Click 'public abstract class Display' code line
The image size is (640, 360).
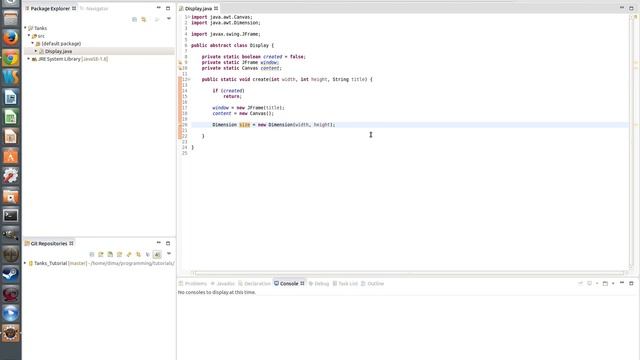tap(232, 45)
